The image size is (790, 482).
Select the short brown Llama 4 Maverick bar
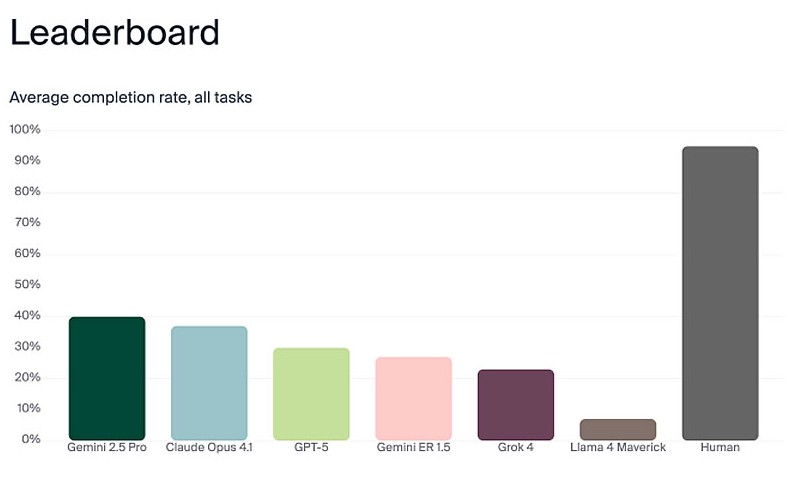[x=618, y=429]
